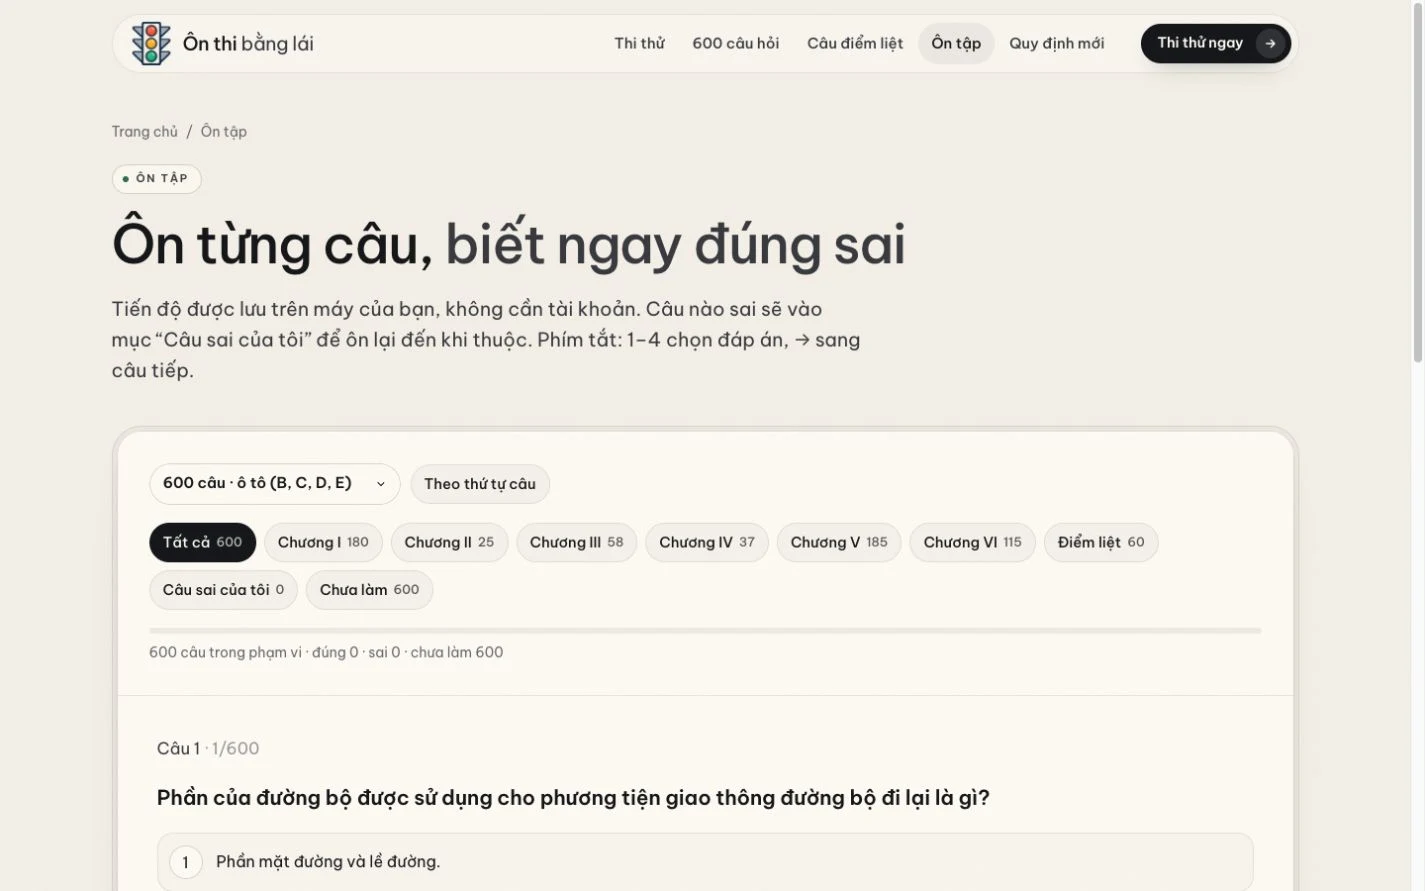Open the Quy định mới page
Viewport: 1425px width, 891px height.
point(1057,43)
